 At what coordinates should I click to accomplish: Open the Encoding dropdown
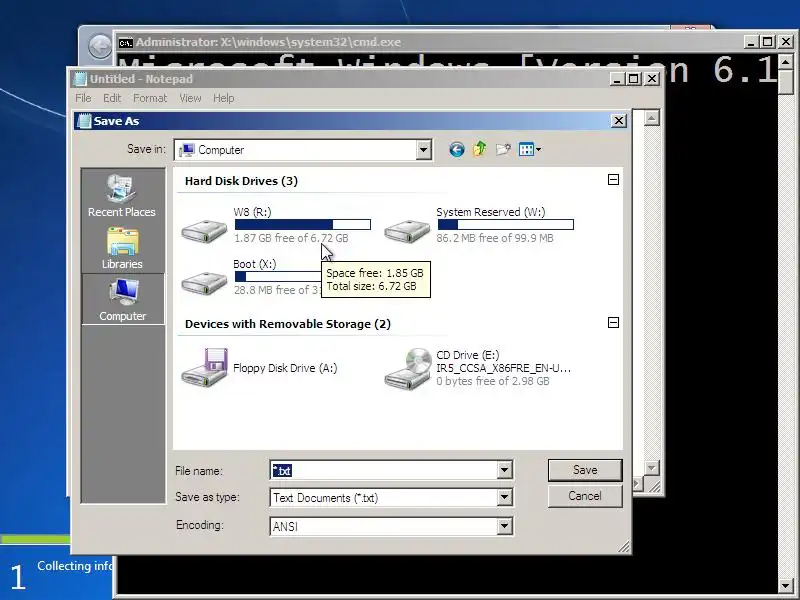point(505,526)
